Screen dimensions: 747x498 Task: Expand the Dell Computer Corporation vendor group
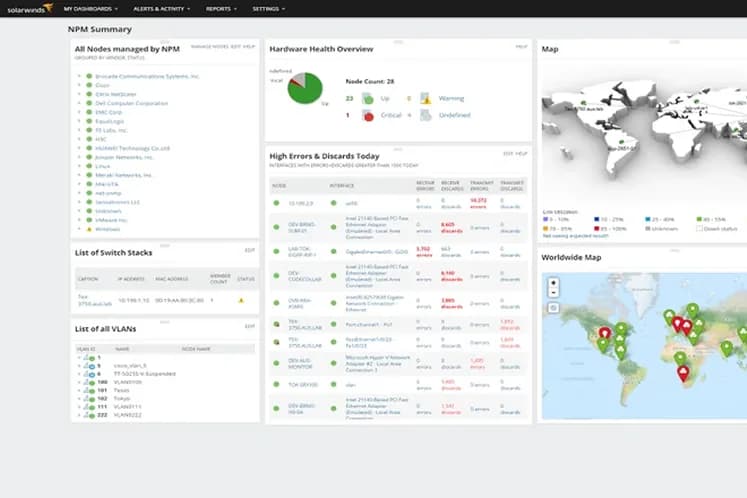pos(79,103)
